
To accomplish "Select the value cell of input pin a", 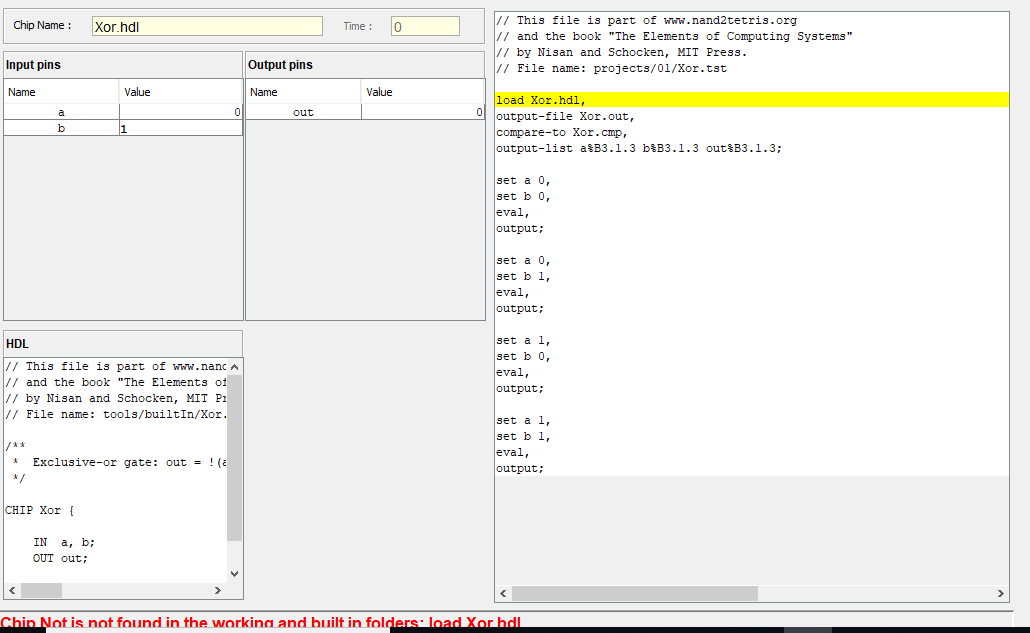I will [180, 112].
